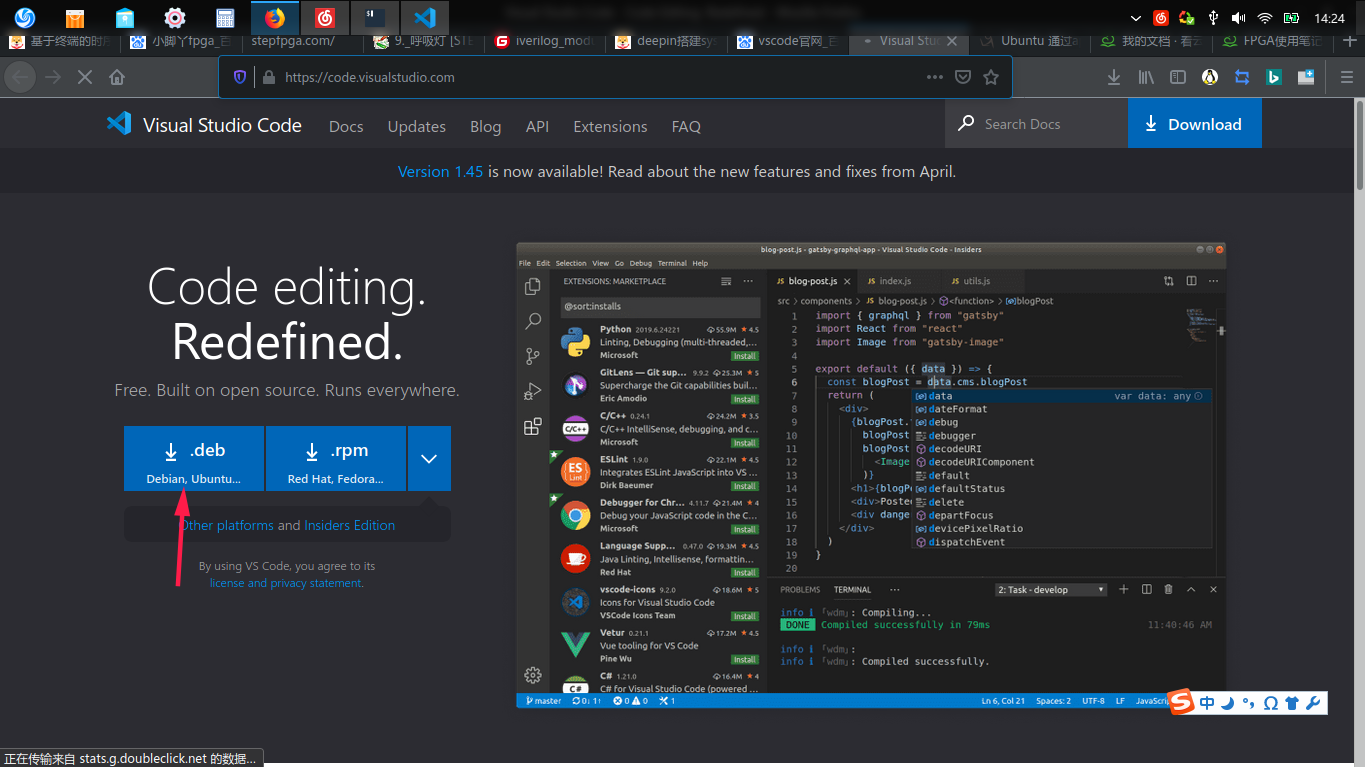This screenshot has width=1365, height=767.
Task: Open the API menu item
Action: (x=538, y=127)
